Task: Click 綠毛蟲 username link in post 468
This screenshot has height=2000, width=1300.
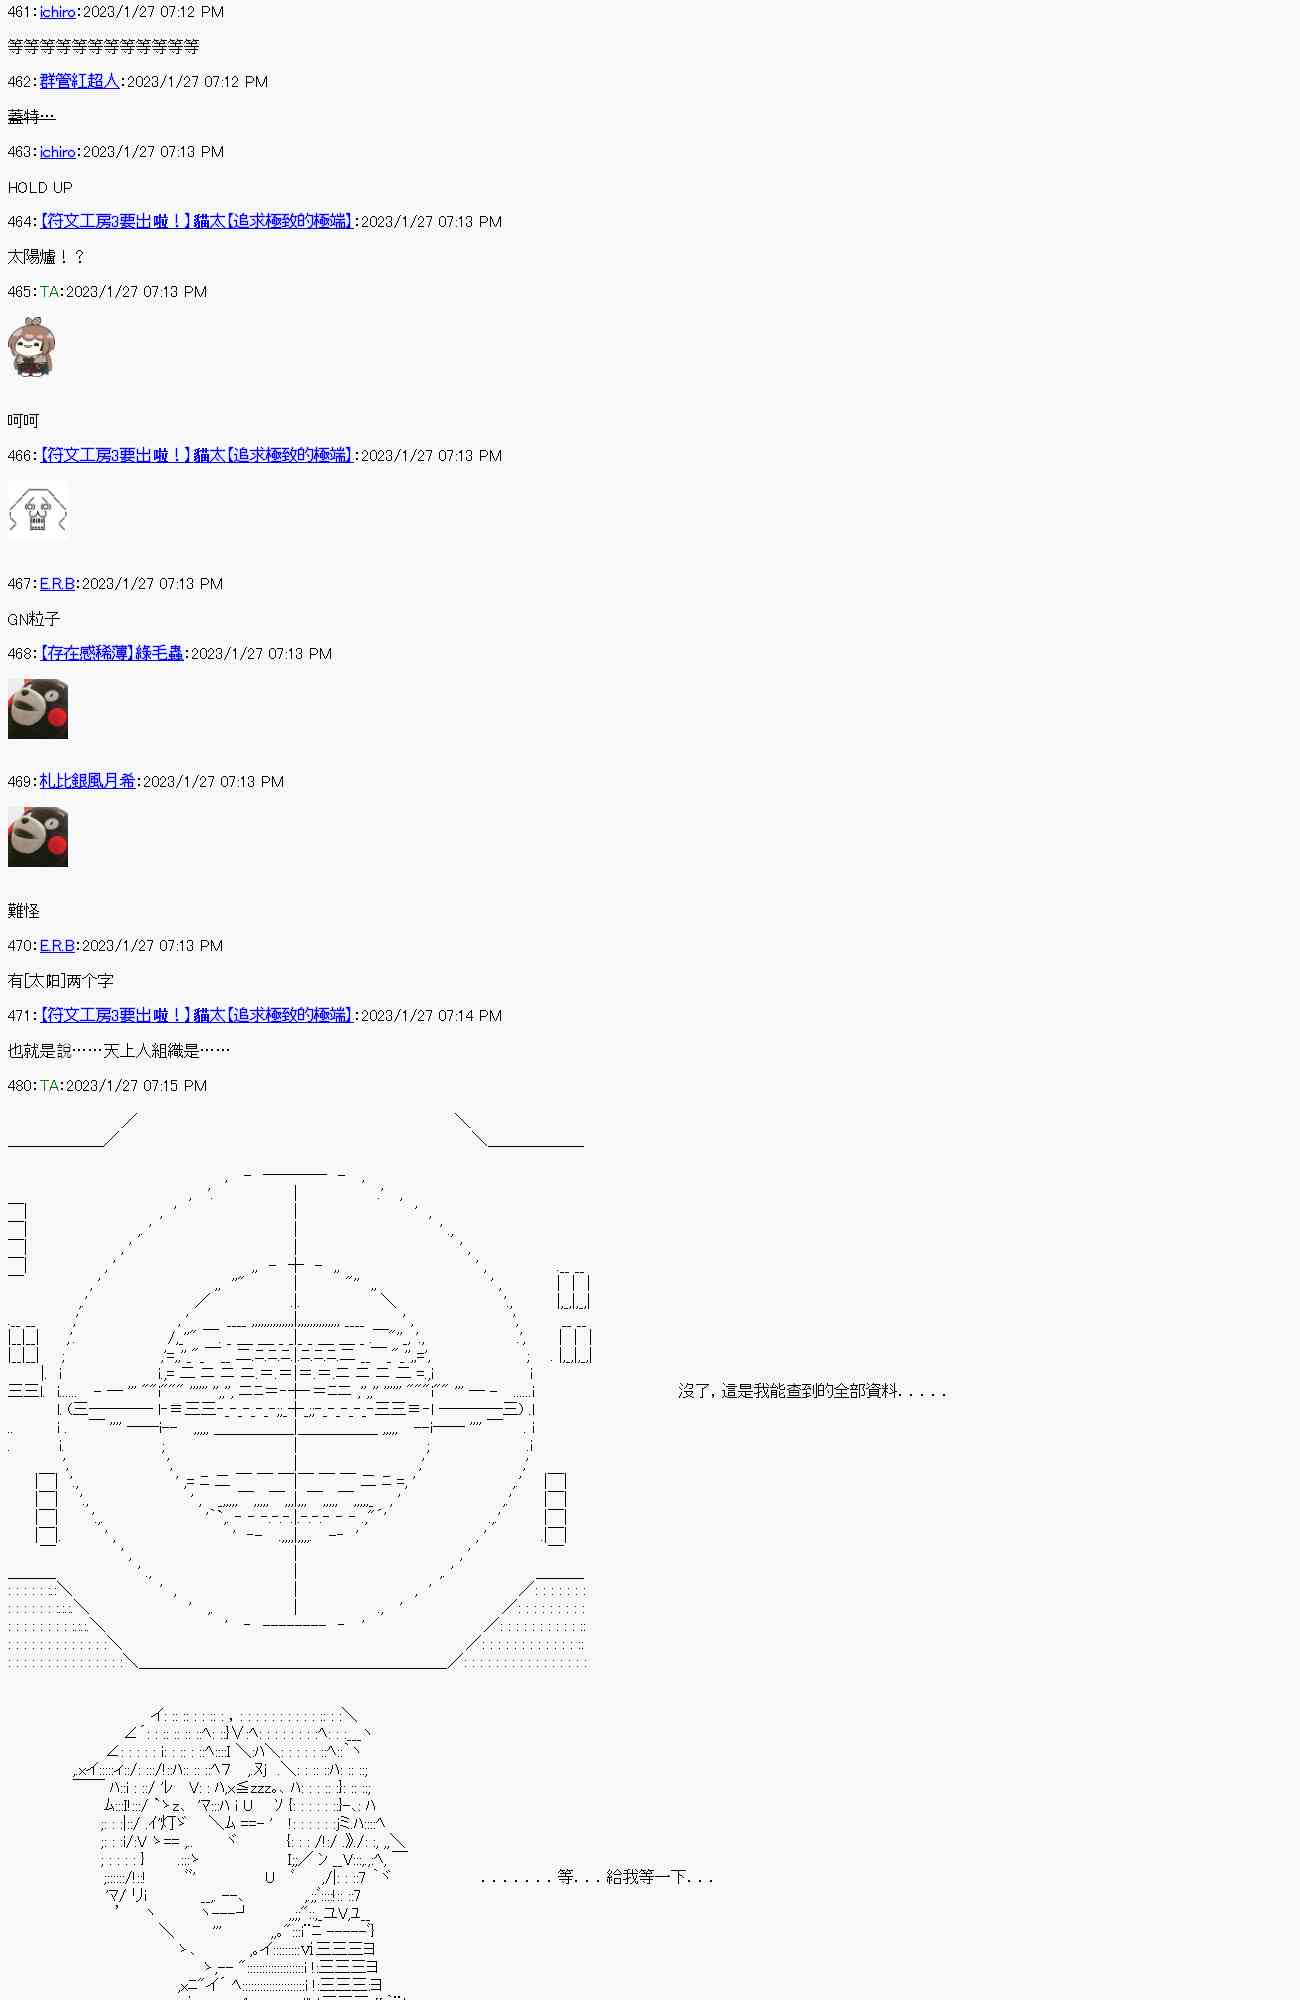Action: click(112, 654)
